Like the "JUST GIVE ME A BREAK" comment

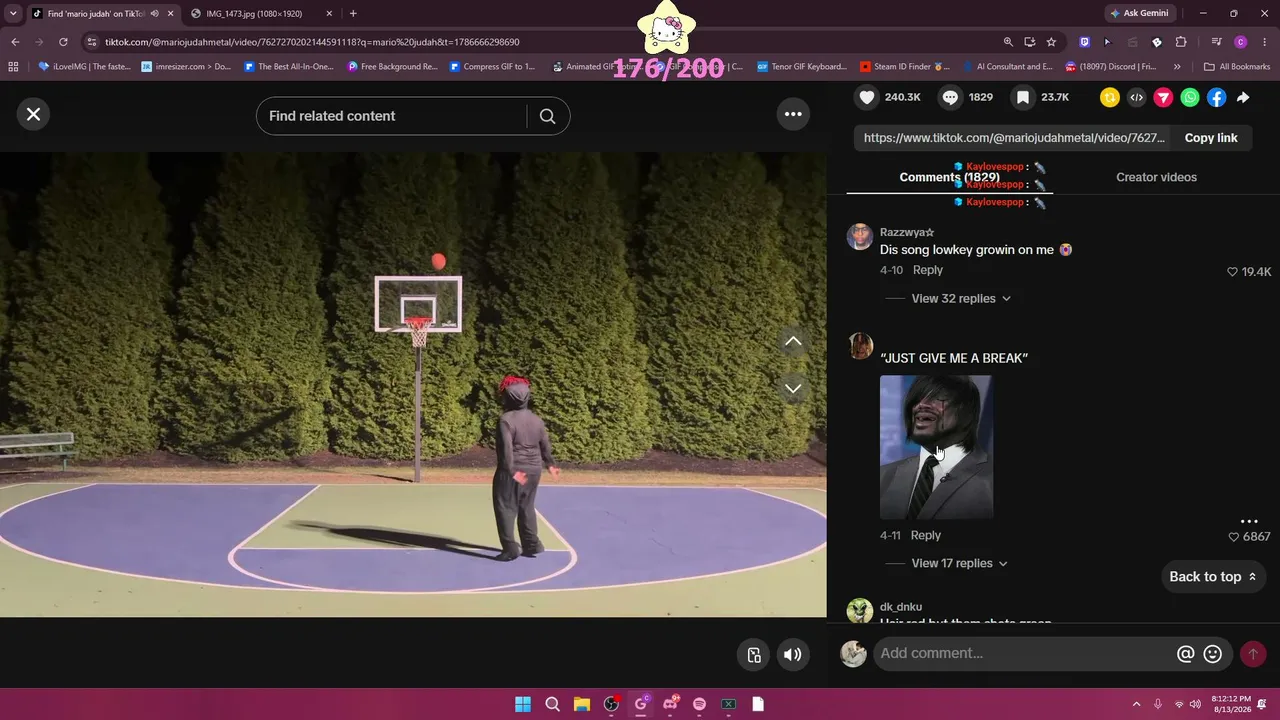tap(1233, 537)
